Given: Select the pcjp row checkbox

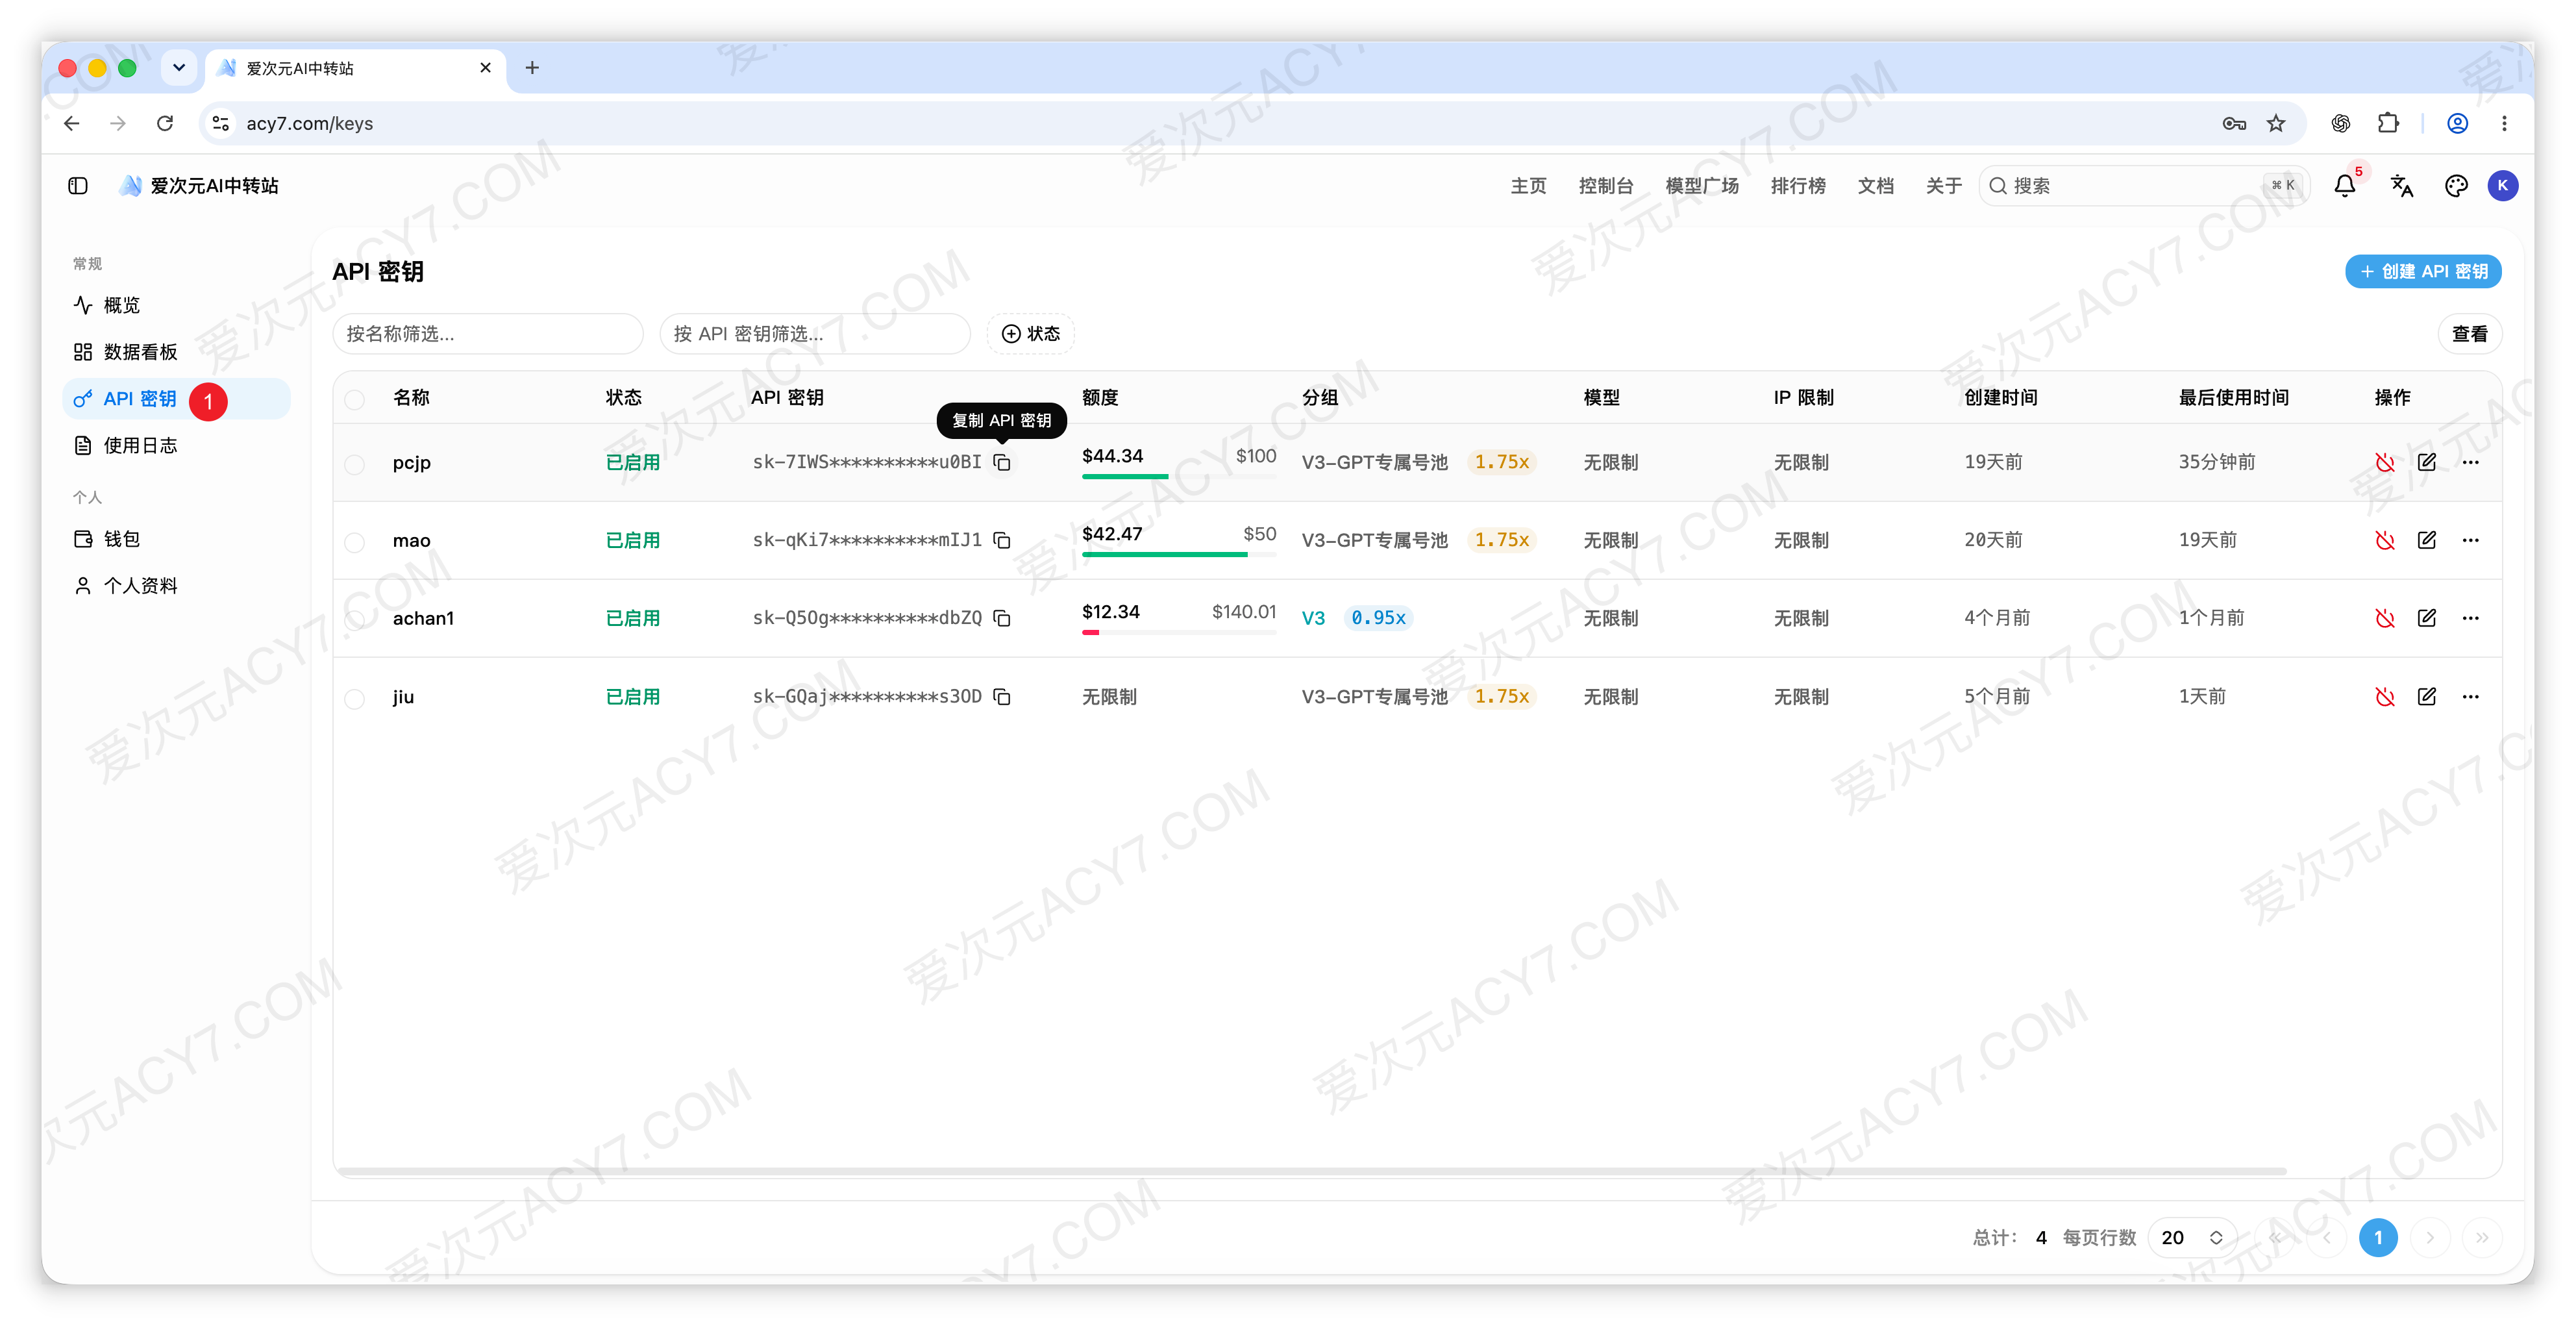Looking at the screenshot, I should tap(354, 464).
